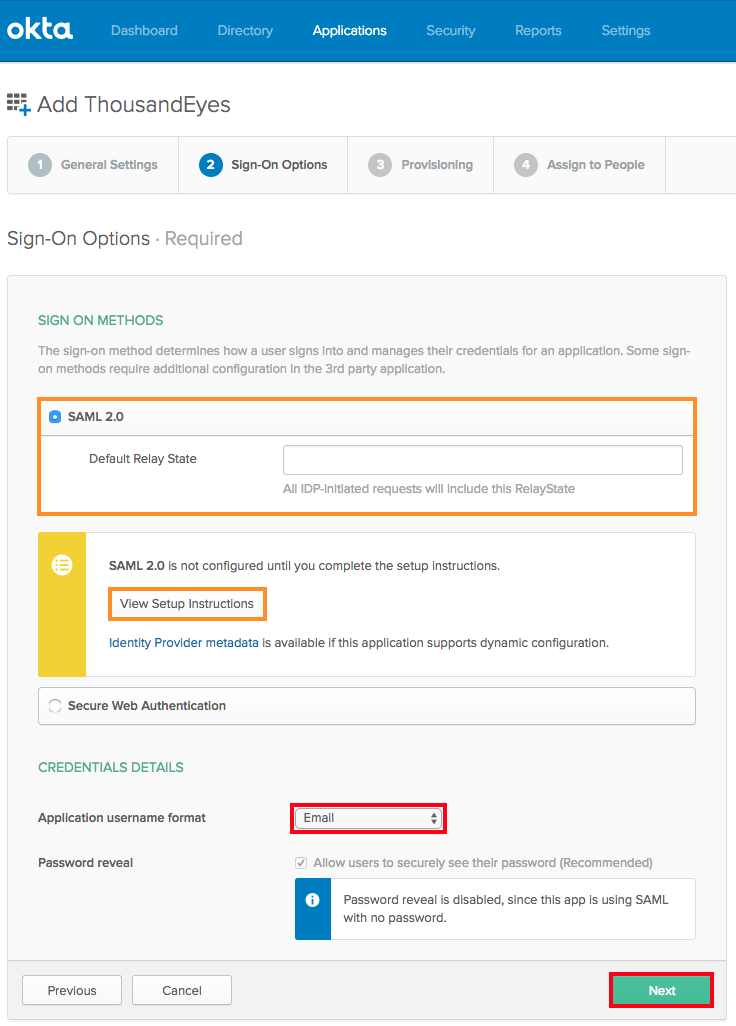Click the 'Sign-On Options · Required' heading
Viewport: 736px width, 1026px height.
click(x=124, y=239)
